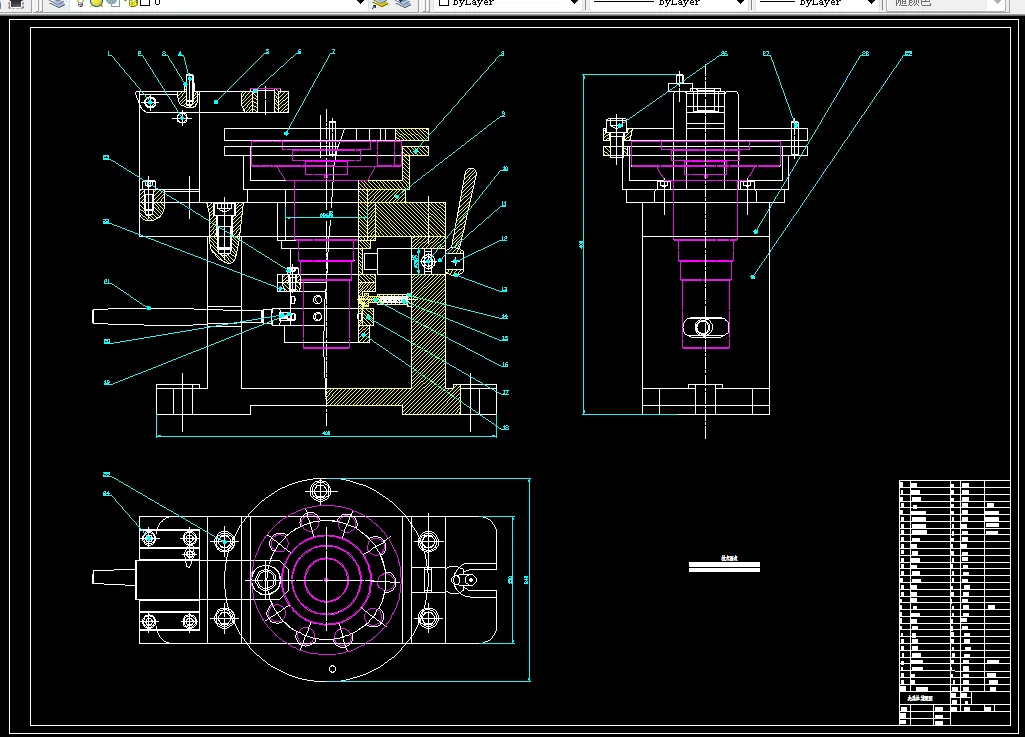The image size is (1025, 737).
Task: Toggle freeze/thaw sun icon for layer 0
Action: 96,3
